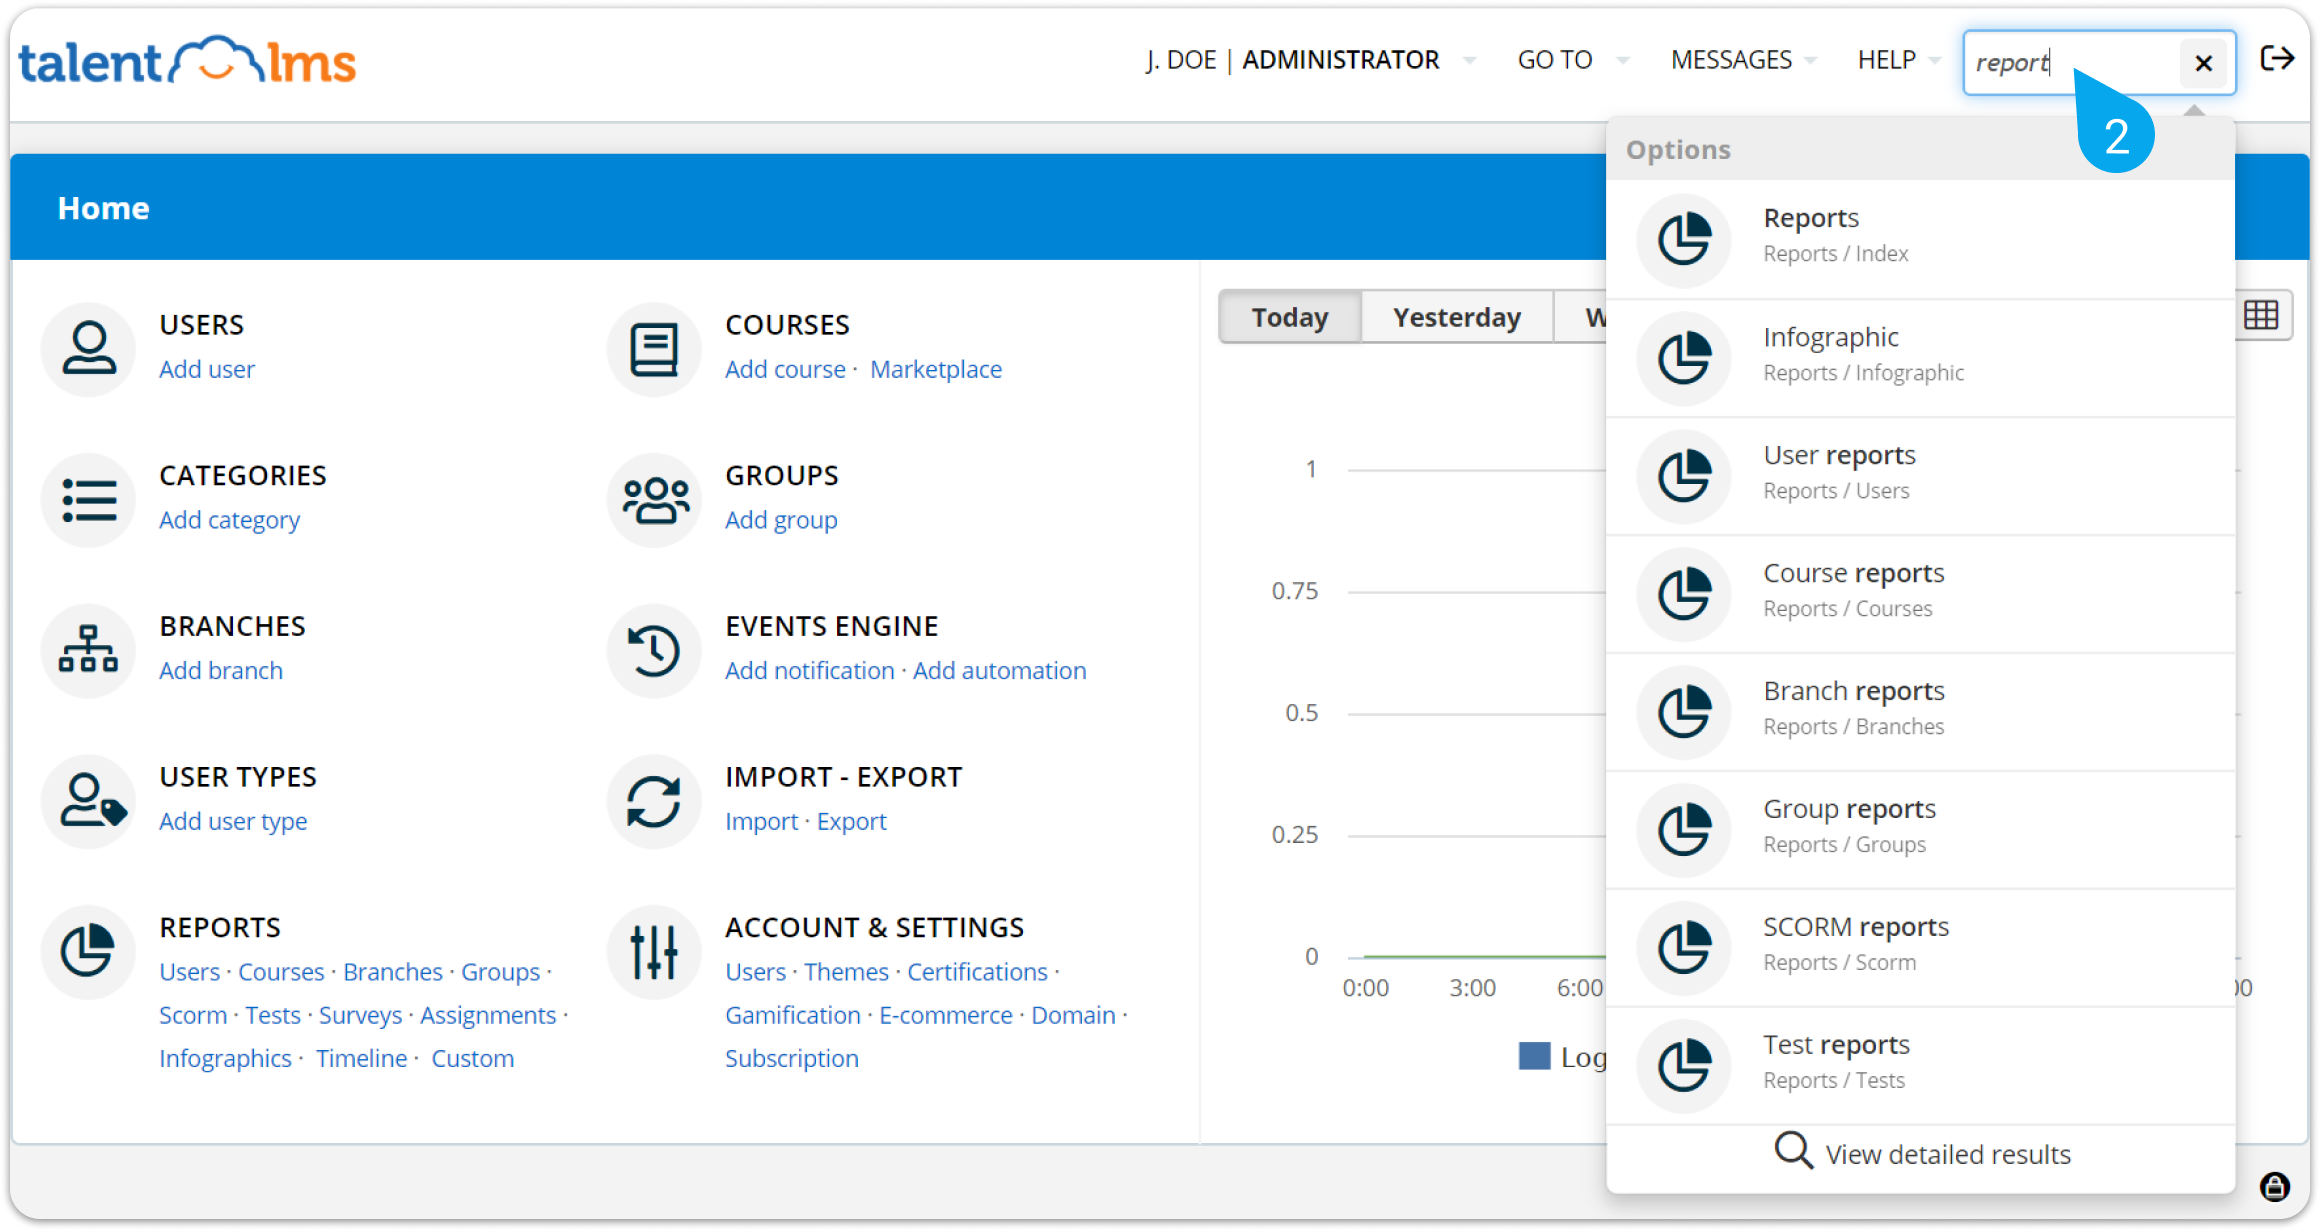Click the blue Logins legend swatch
2320x1231 pixels.
(x=1534, y=1056)
